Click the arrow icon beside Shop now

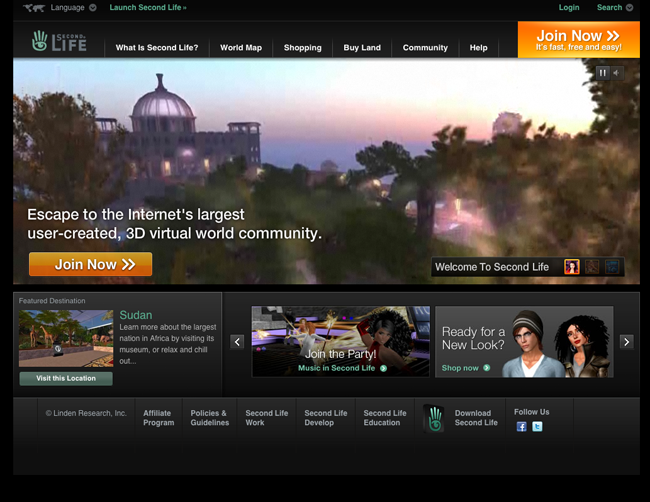pos(487,368)
